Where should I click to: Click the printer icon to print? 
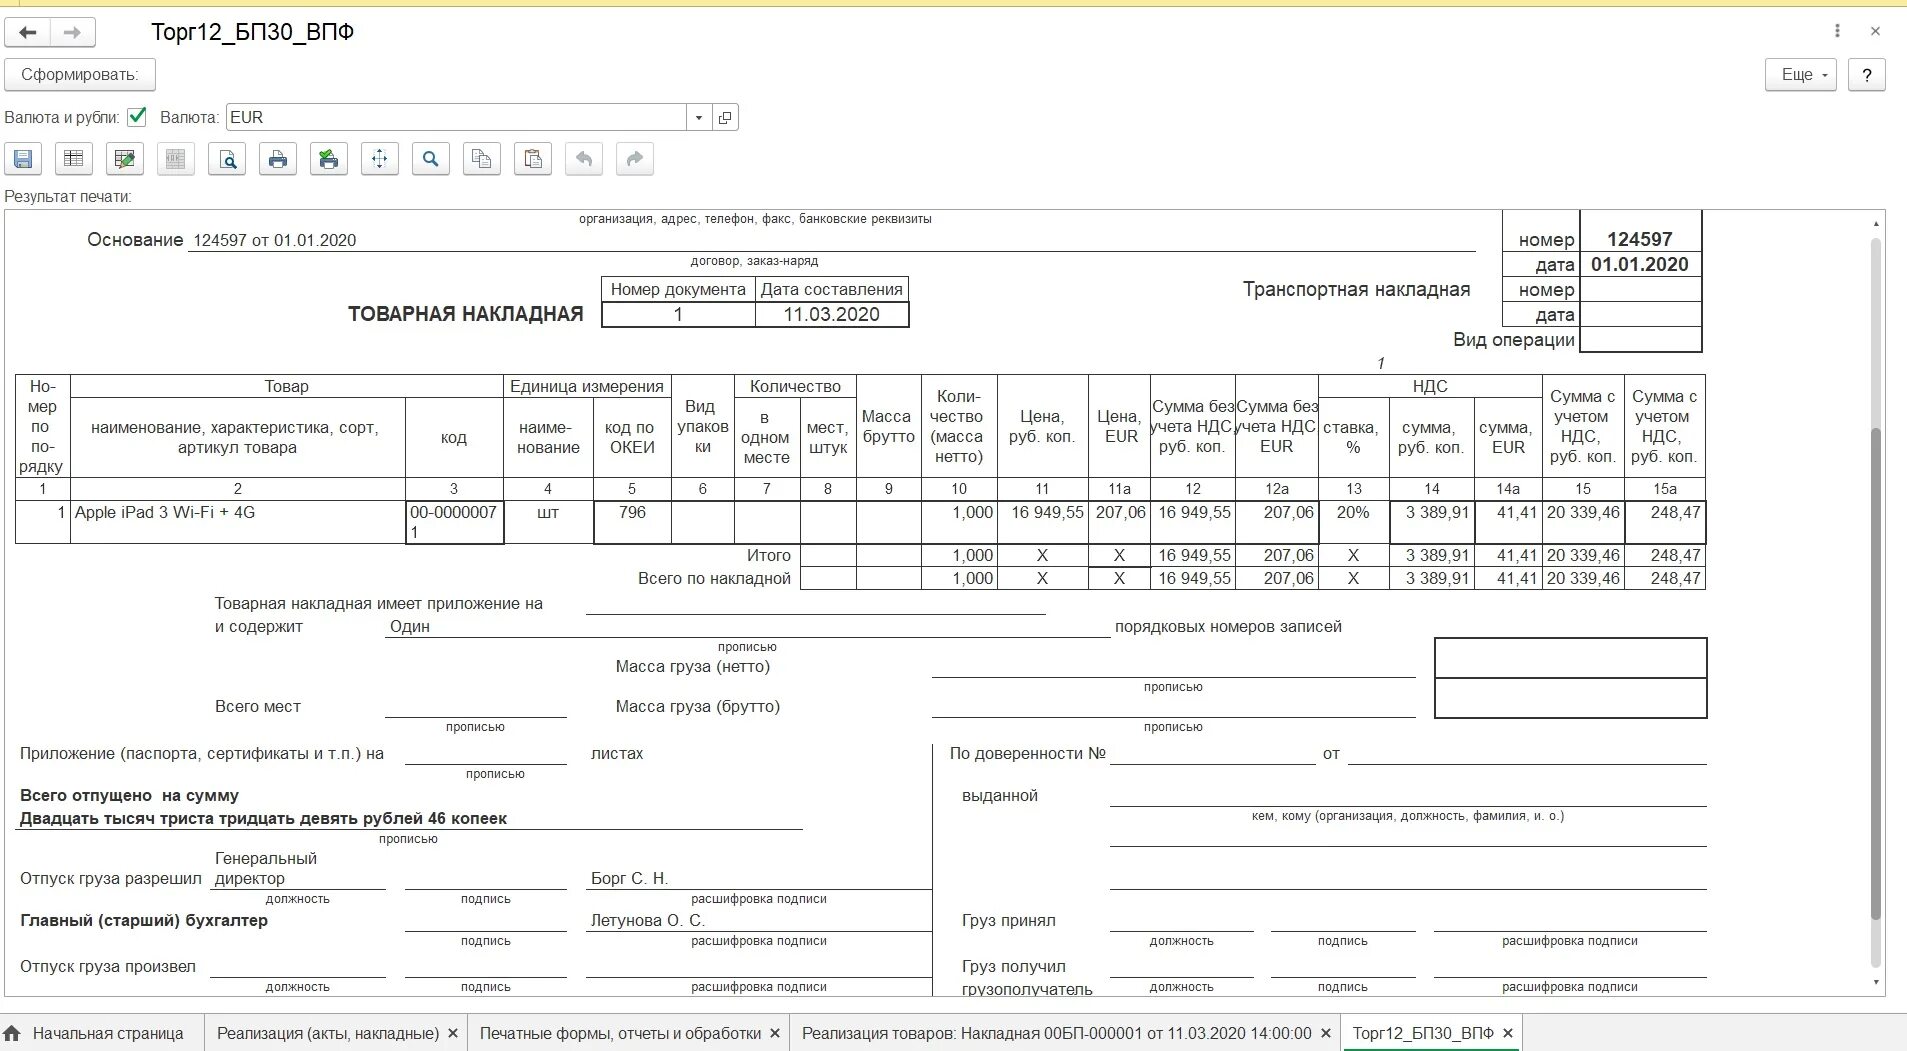click(x=278, y=159)
